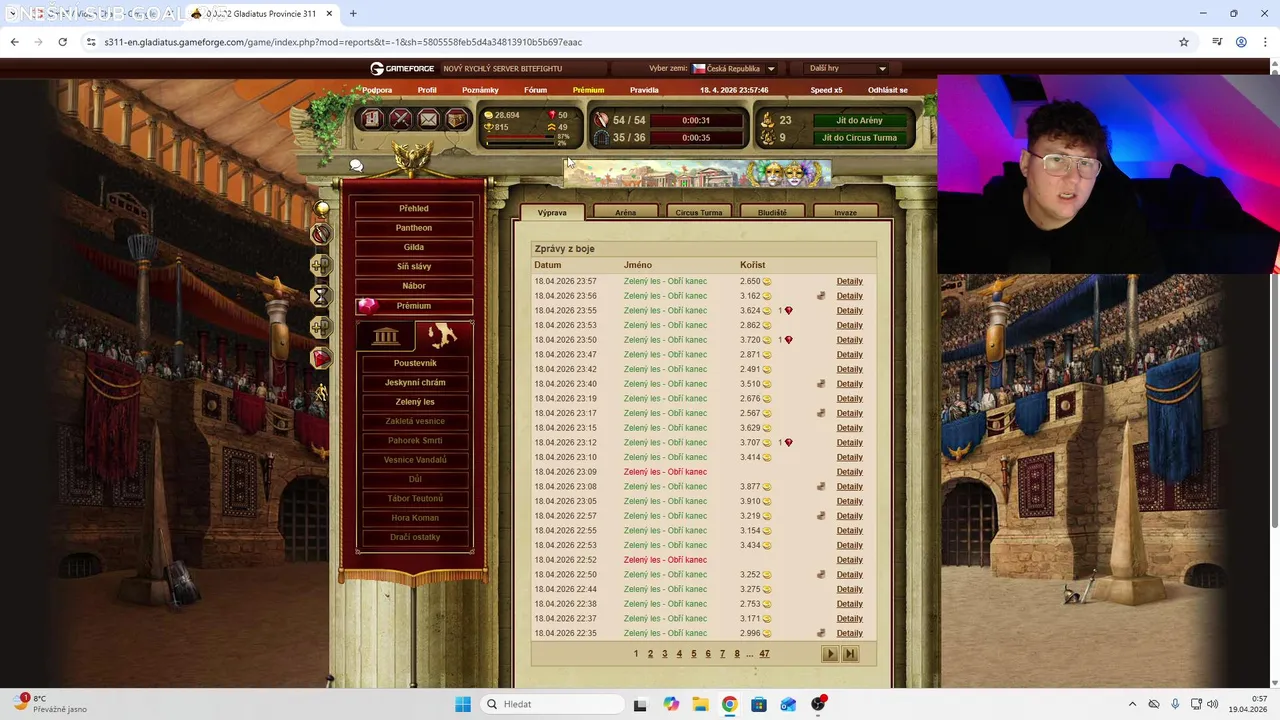1280x720 pixels.
Task: Open the Síň slávy sidebar button
Action: click(414, 267)
